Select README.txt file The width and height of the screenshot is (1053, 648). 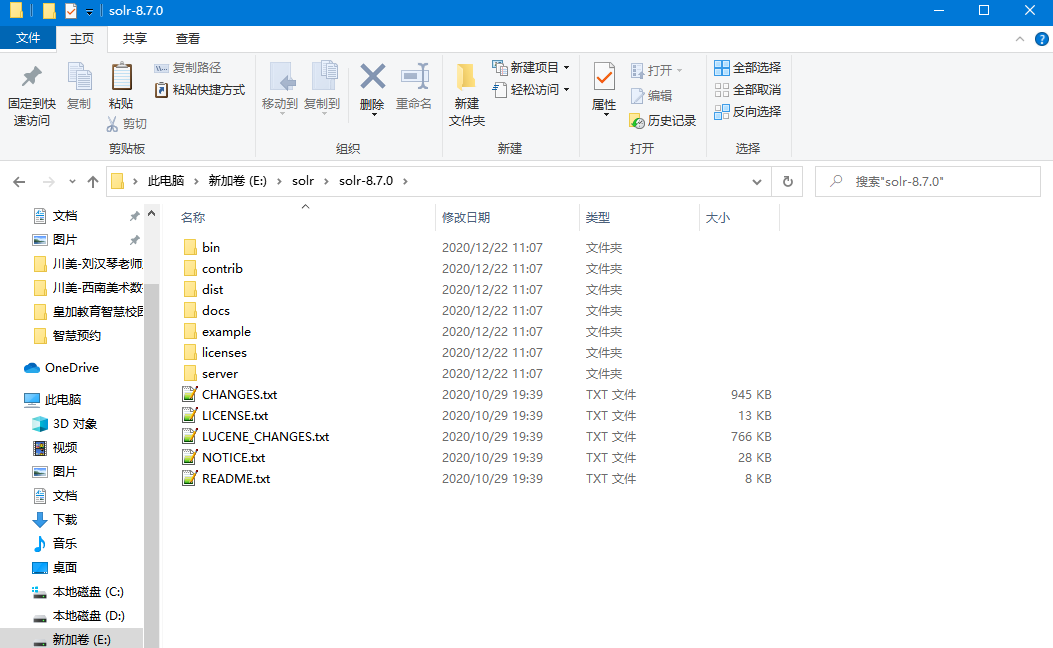click(x=236, y=479)
